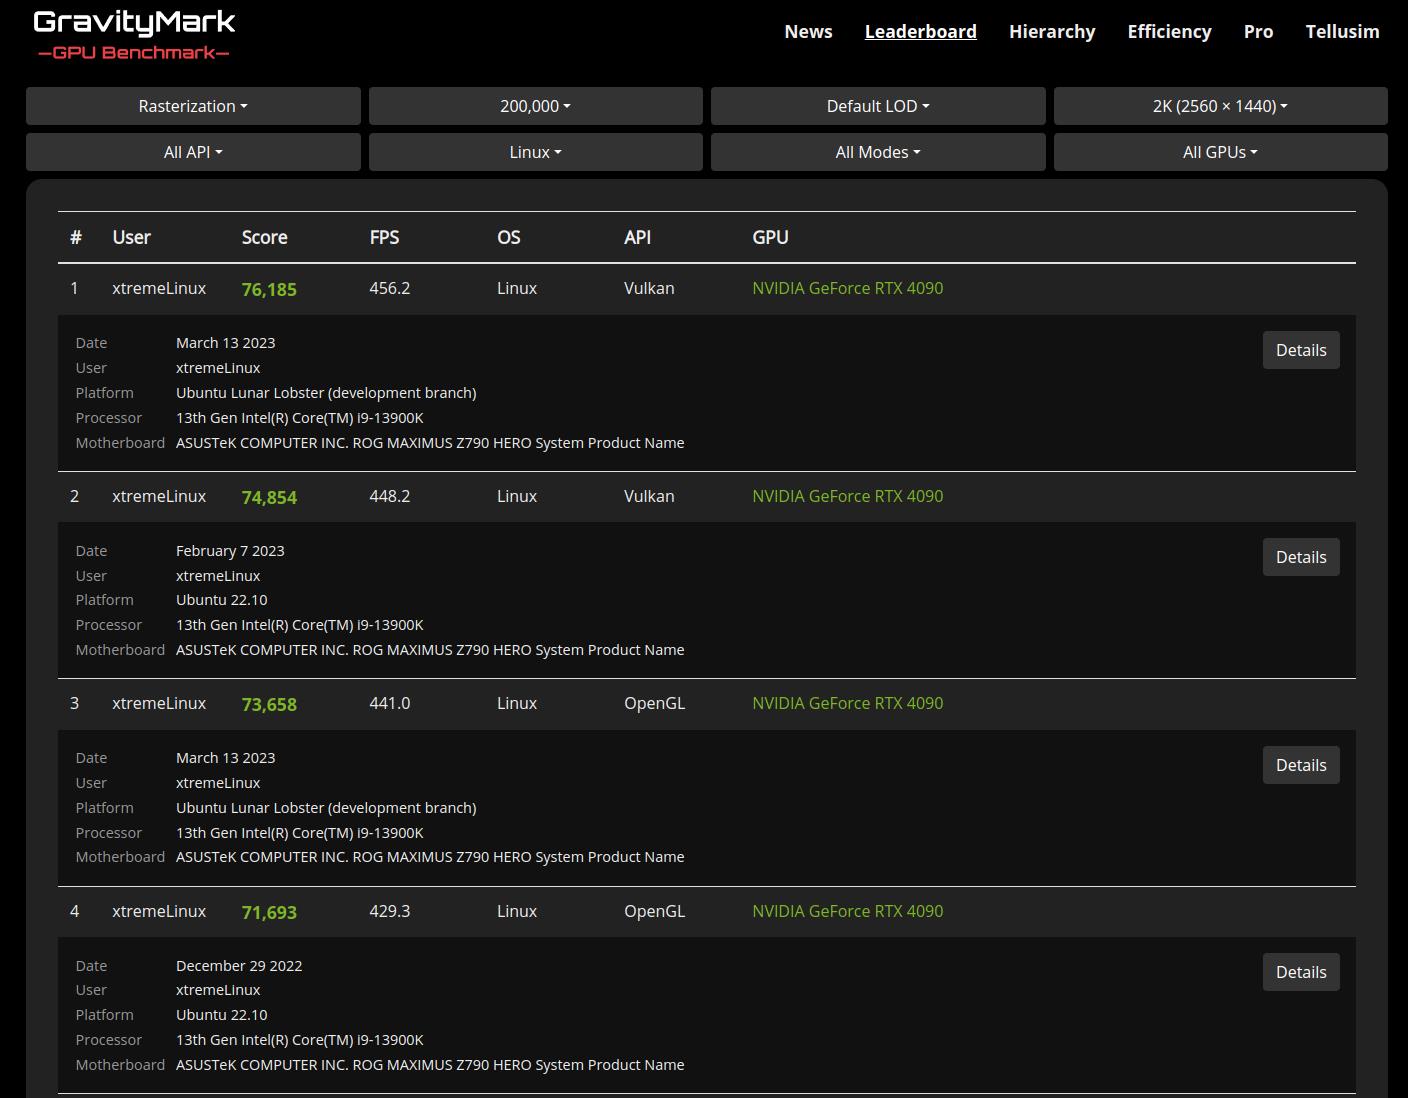Viewport: 1408px width, 1098px height.
Task: Expand the 200,000 asteroid count dropdown
Action: [x=535, y=106]
